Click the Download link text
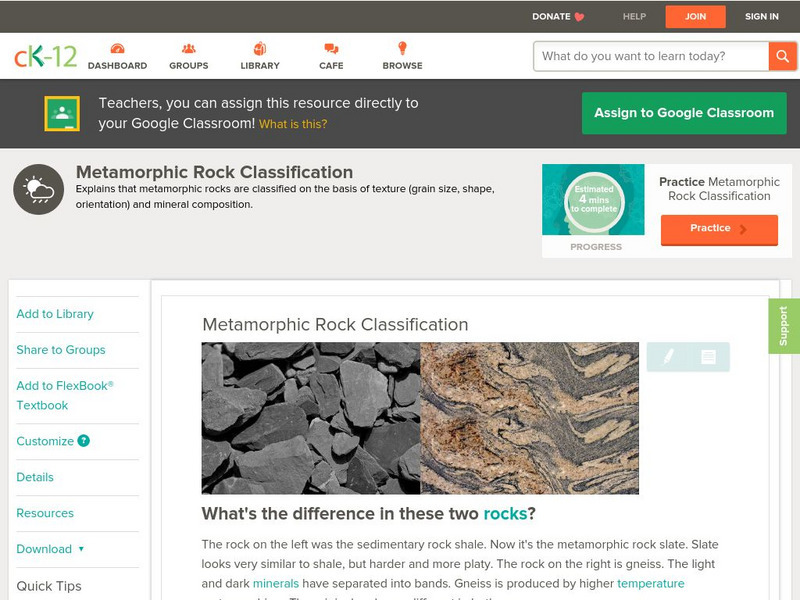 click(x=44, y=549)
